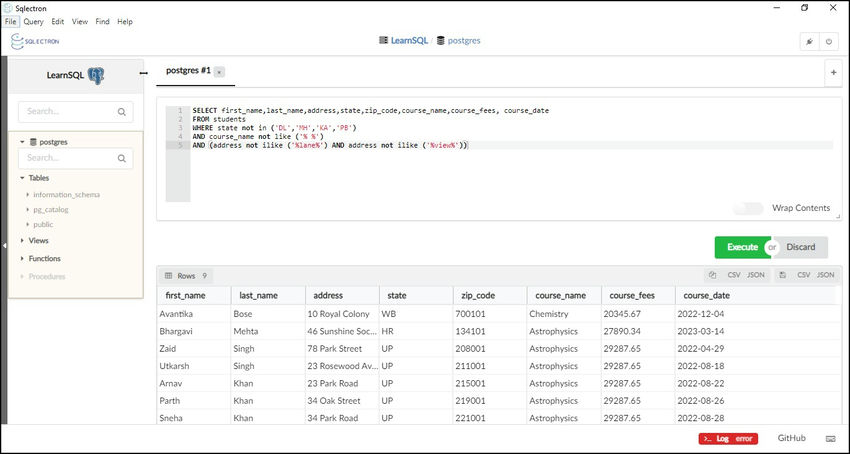Click the PostgreSQL elephant logo

click(96, 75)
